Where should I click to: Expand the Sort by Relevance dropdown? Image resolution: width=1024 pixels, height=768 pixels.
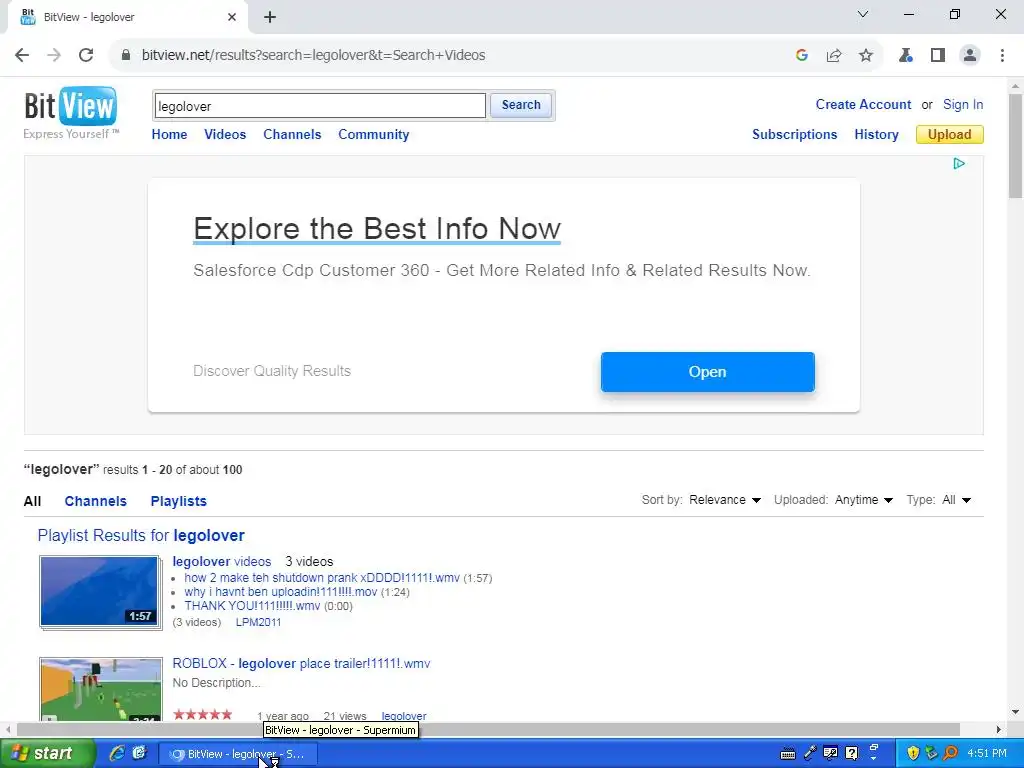click(725, 500)
